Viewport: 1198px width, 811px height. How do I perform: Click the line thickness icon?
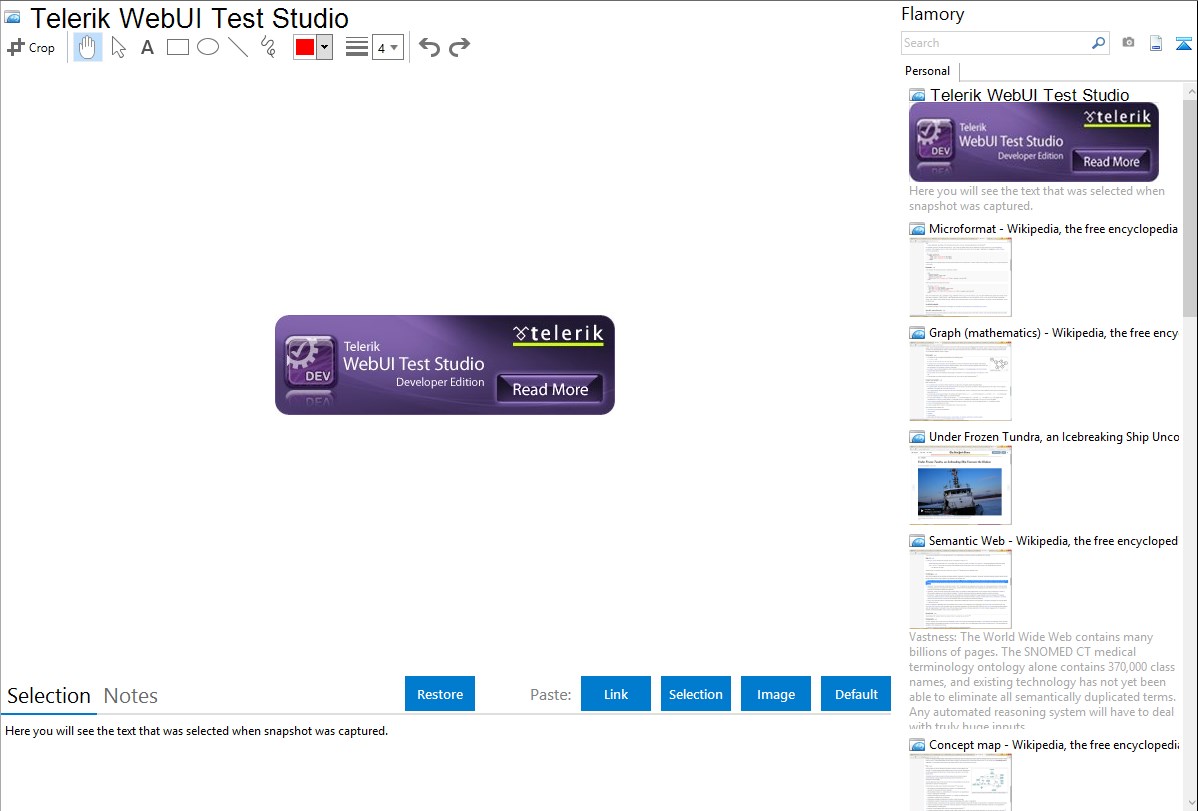point(357,47)
